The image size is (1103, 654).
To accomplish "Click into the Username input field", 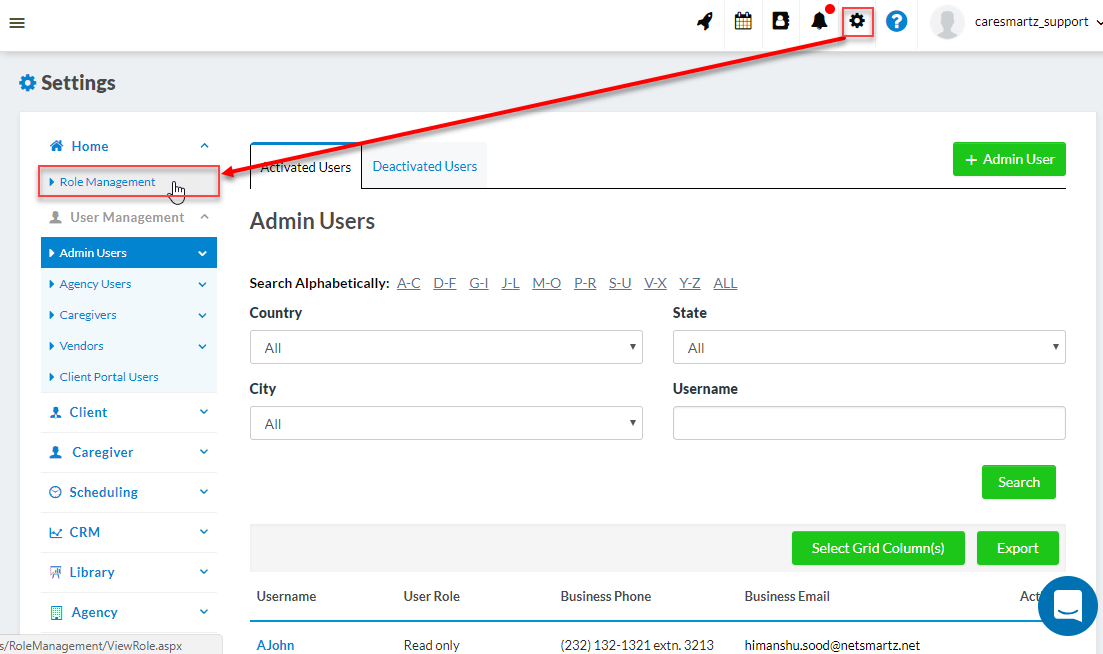I will click(868, 423).
